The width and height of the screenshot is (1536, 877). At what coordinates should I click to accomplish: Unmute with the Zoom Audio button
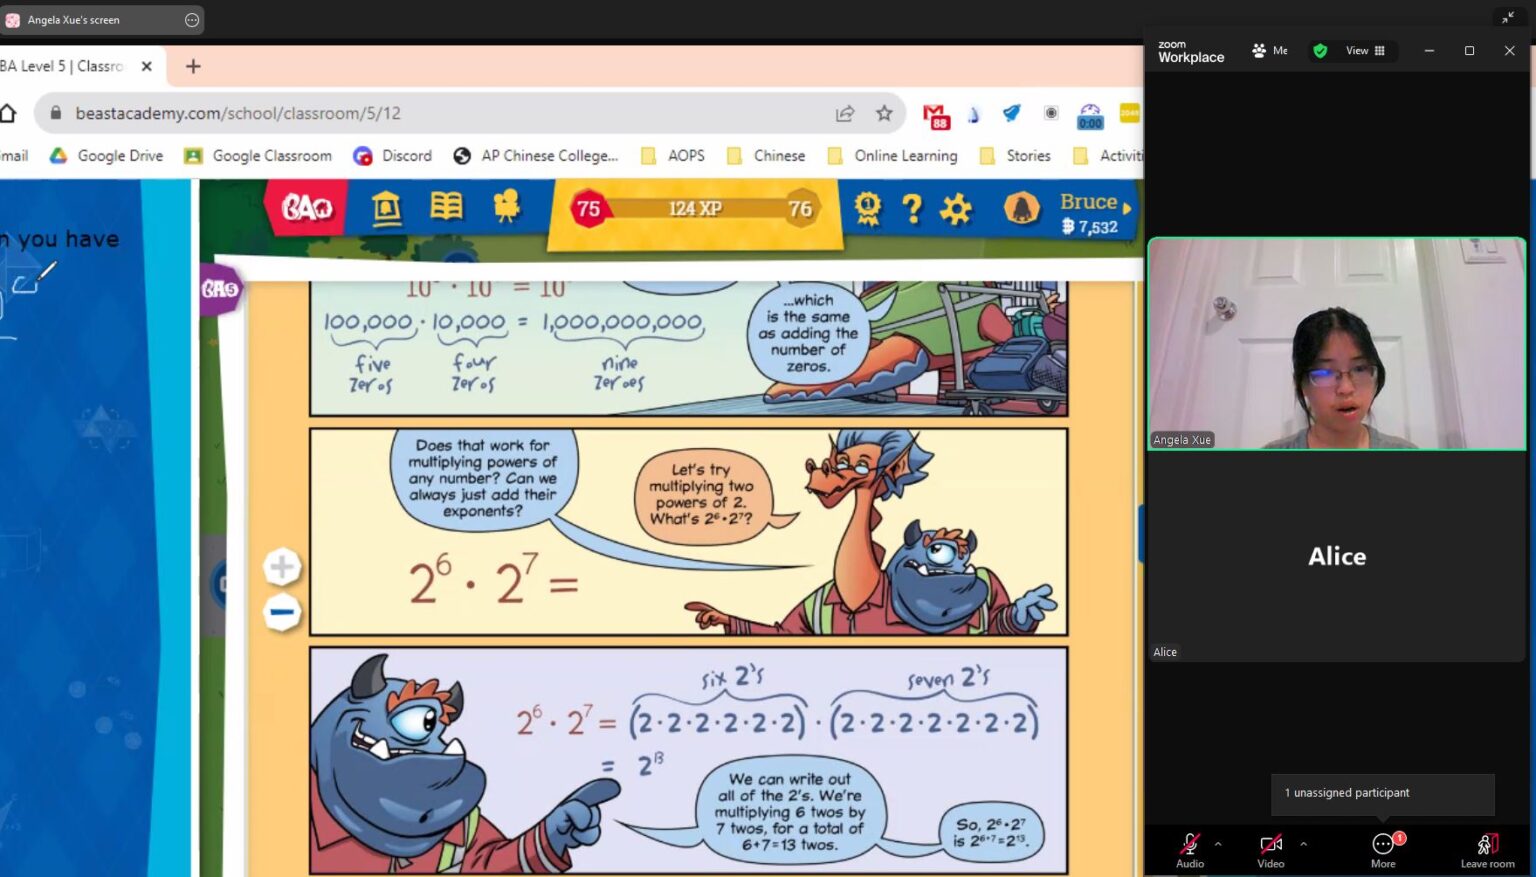click(1189, 850)
